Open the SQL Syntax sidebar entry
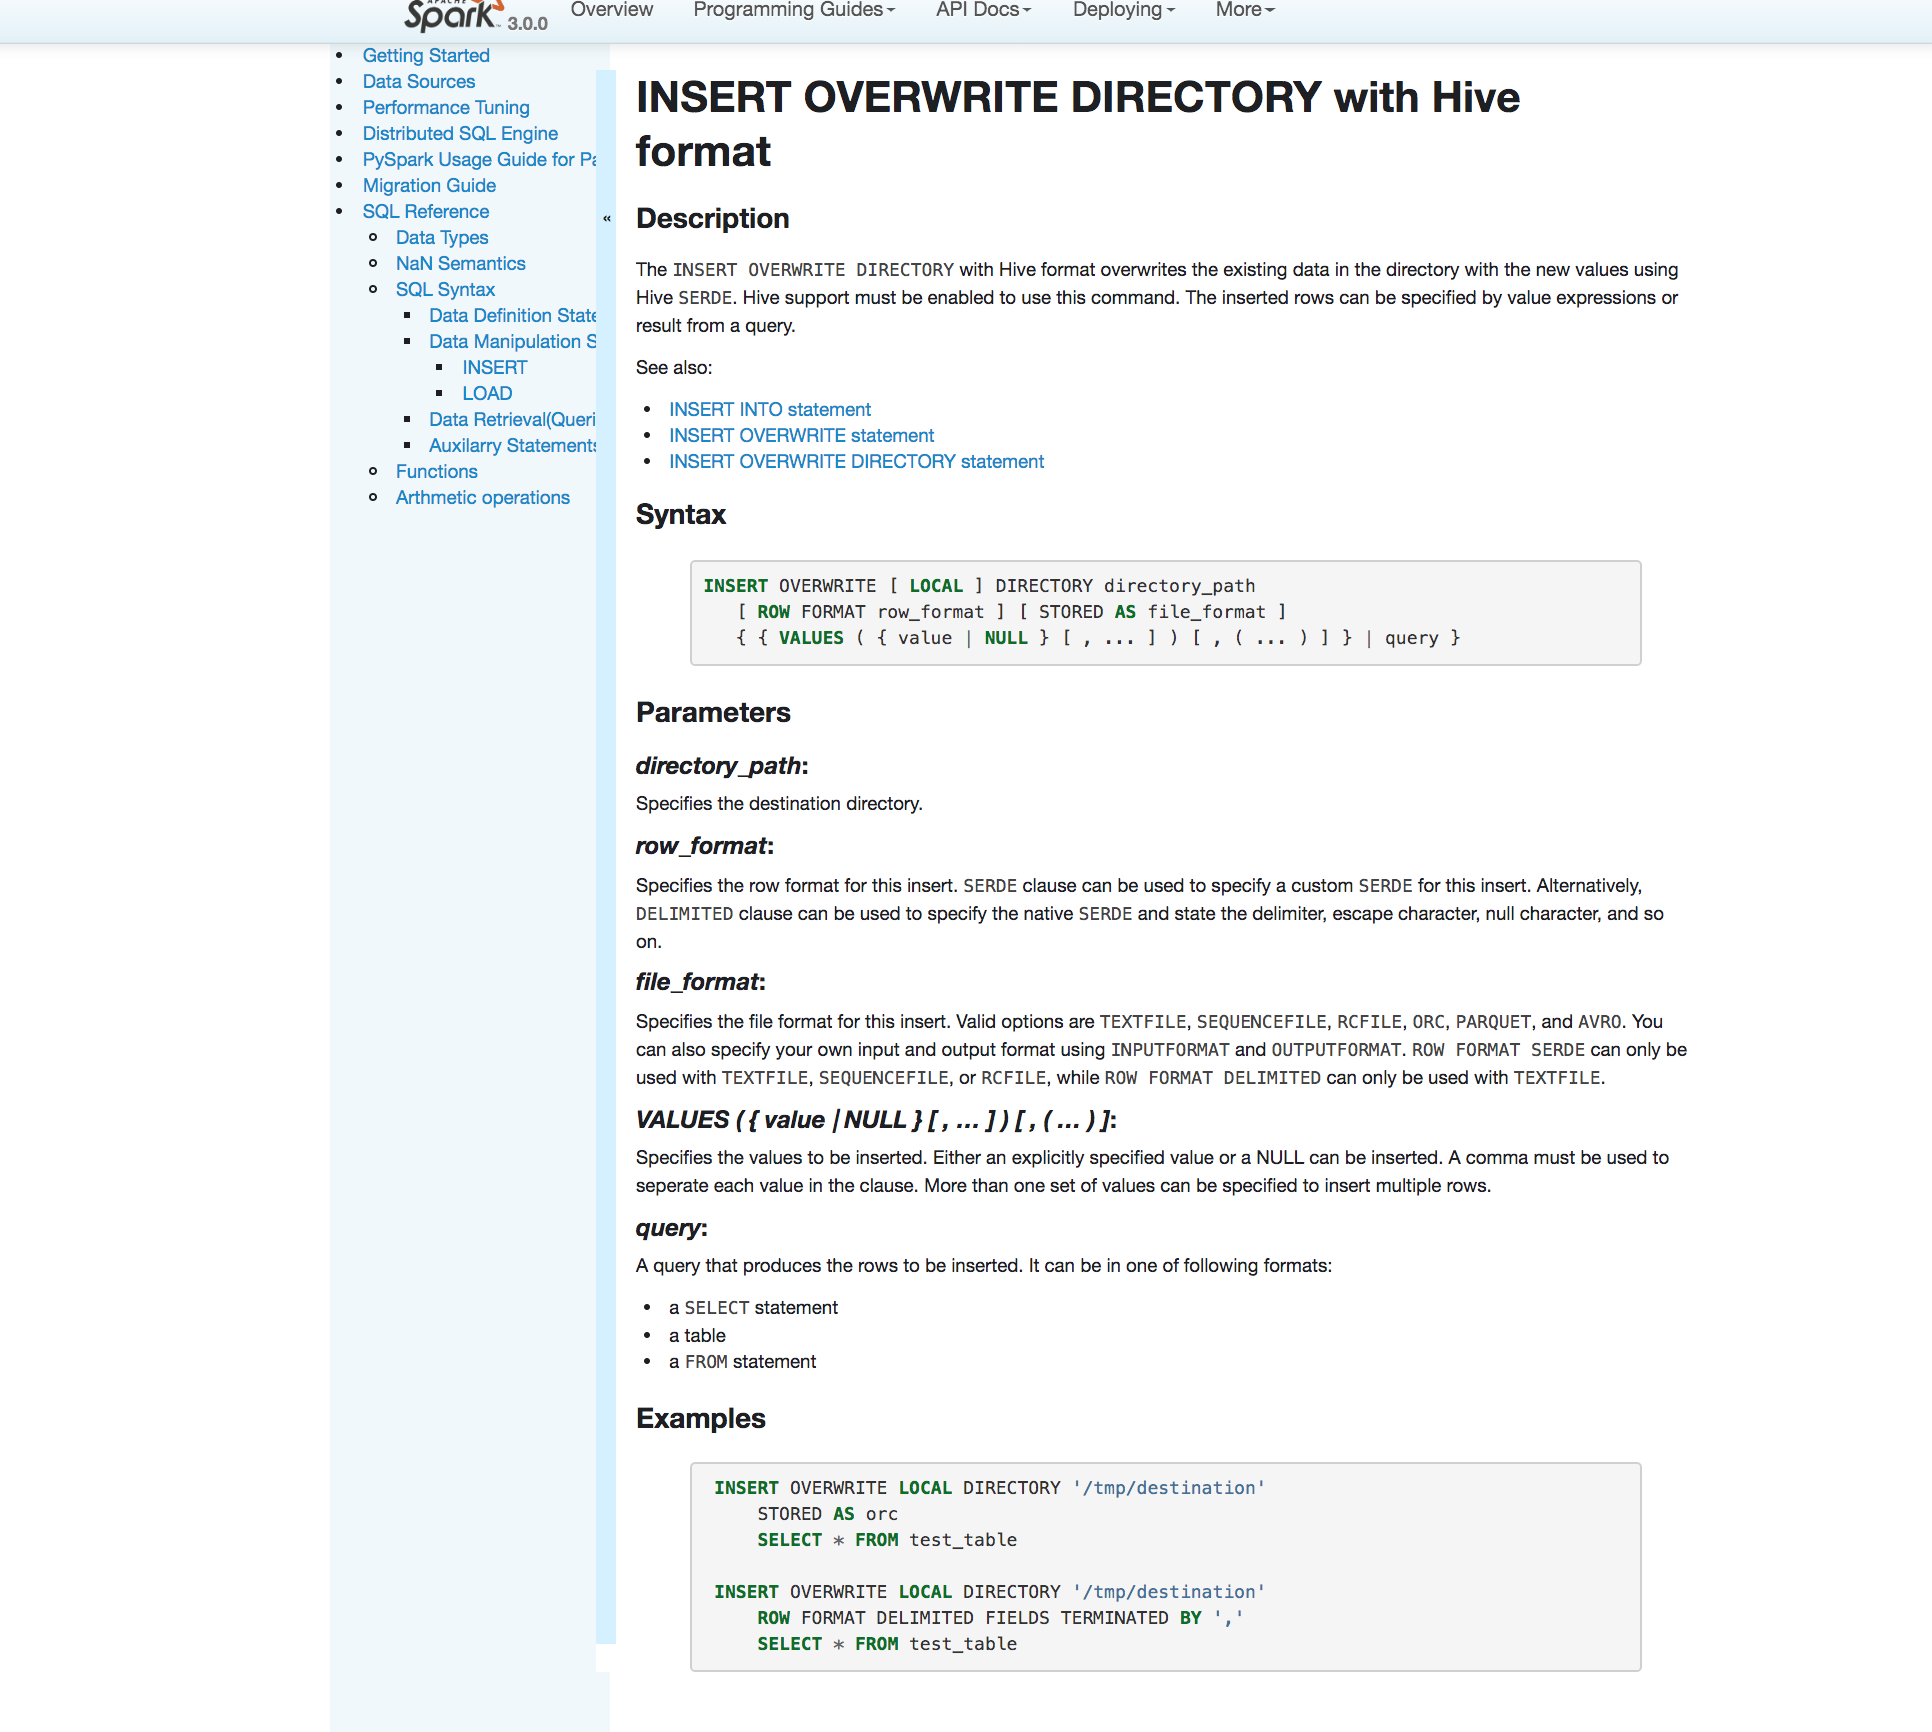 click(445, 289)
